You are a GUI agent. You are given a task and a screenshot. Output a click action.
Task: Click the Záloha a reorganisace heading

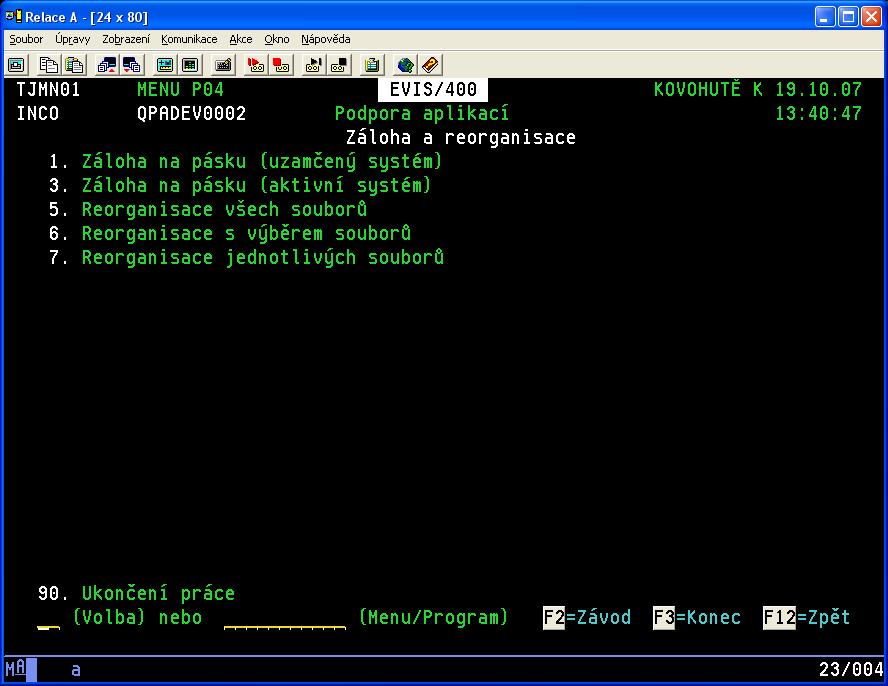pyautogui.click(x=460, y=138)
